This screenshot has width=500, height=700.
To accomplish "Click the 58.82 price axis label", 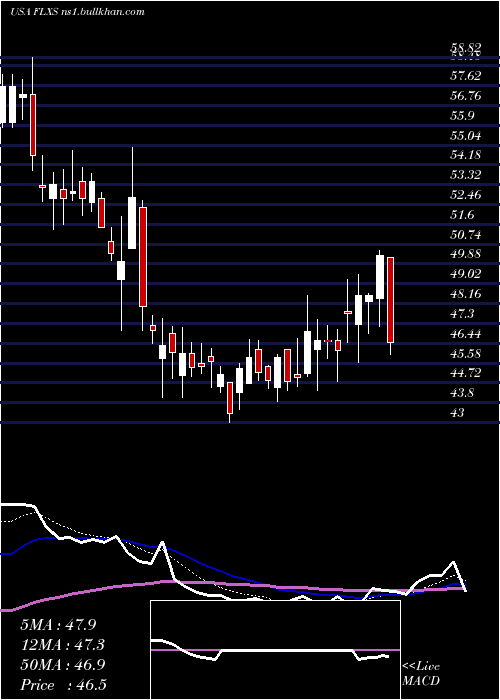I will (466, 49).
